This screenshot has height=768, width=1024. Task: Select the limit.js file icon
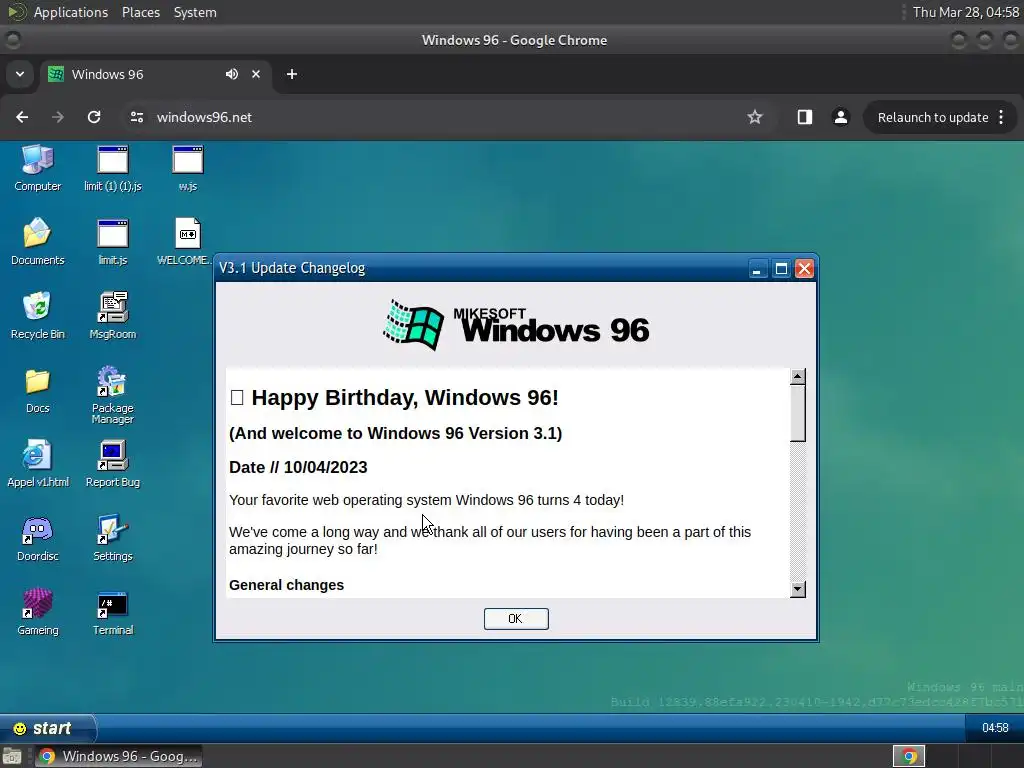pos(112,242)
